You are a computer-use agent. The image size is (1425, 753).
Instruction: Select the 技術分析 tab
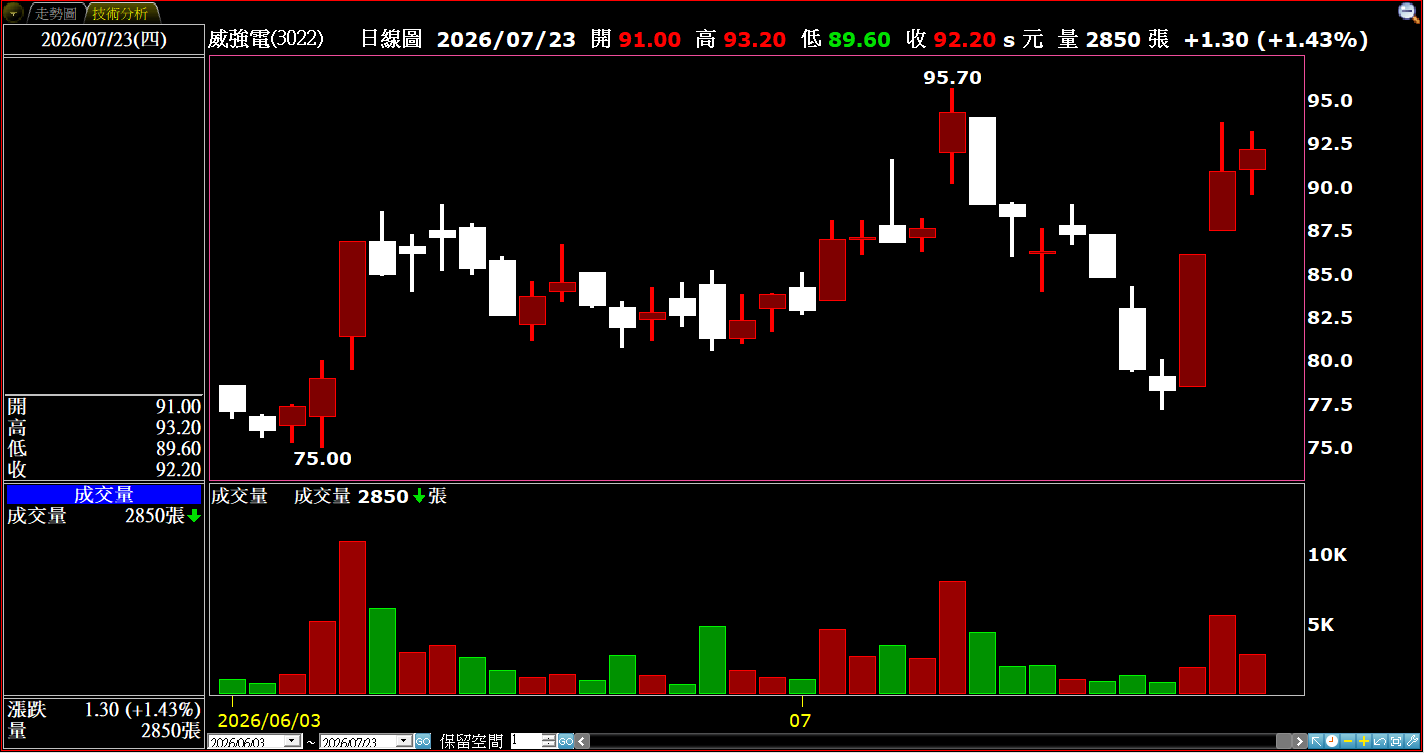pos(119,13)
